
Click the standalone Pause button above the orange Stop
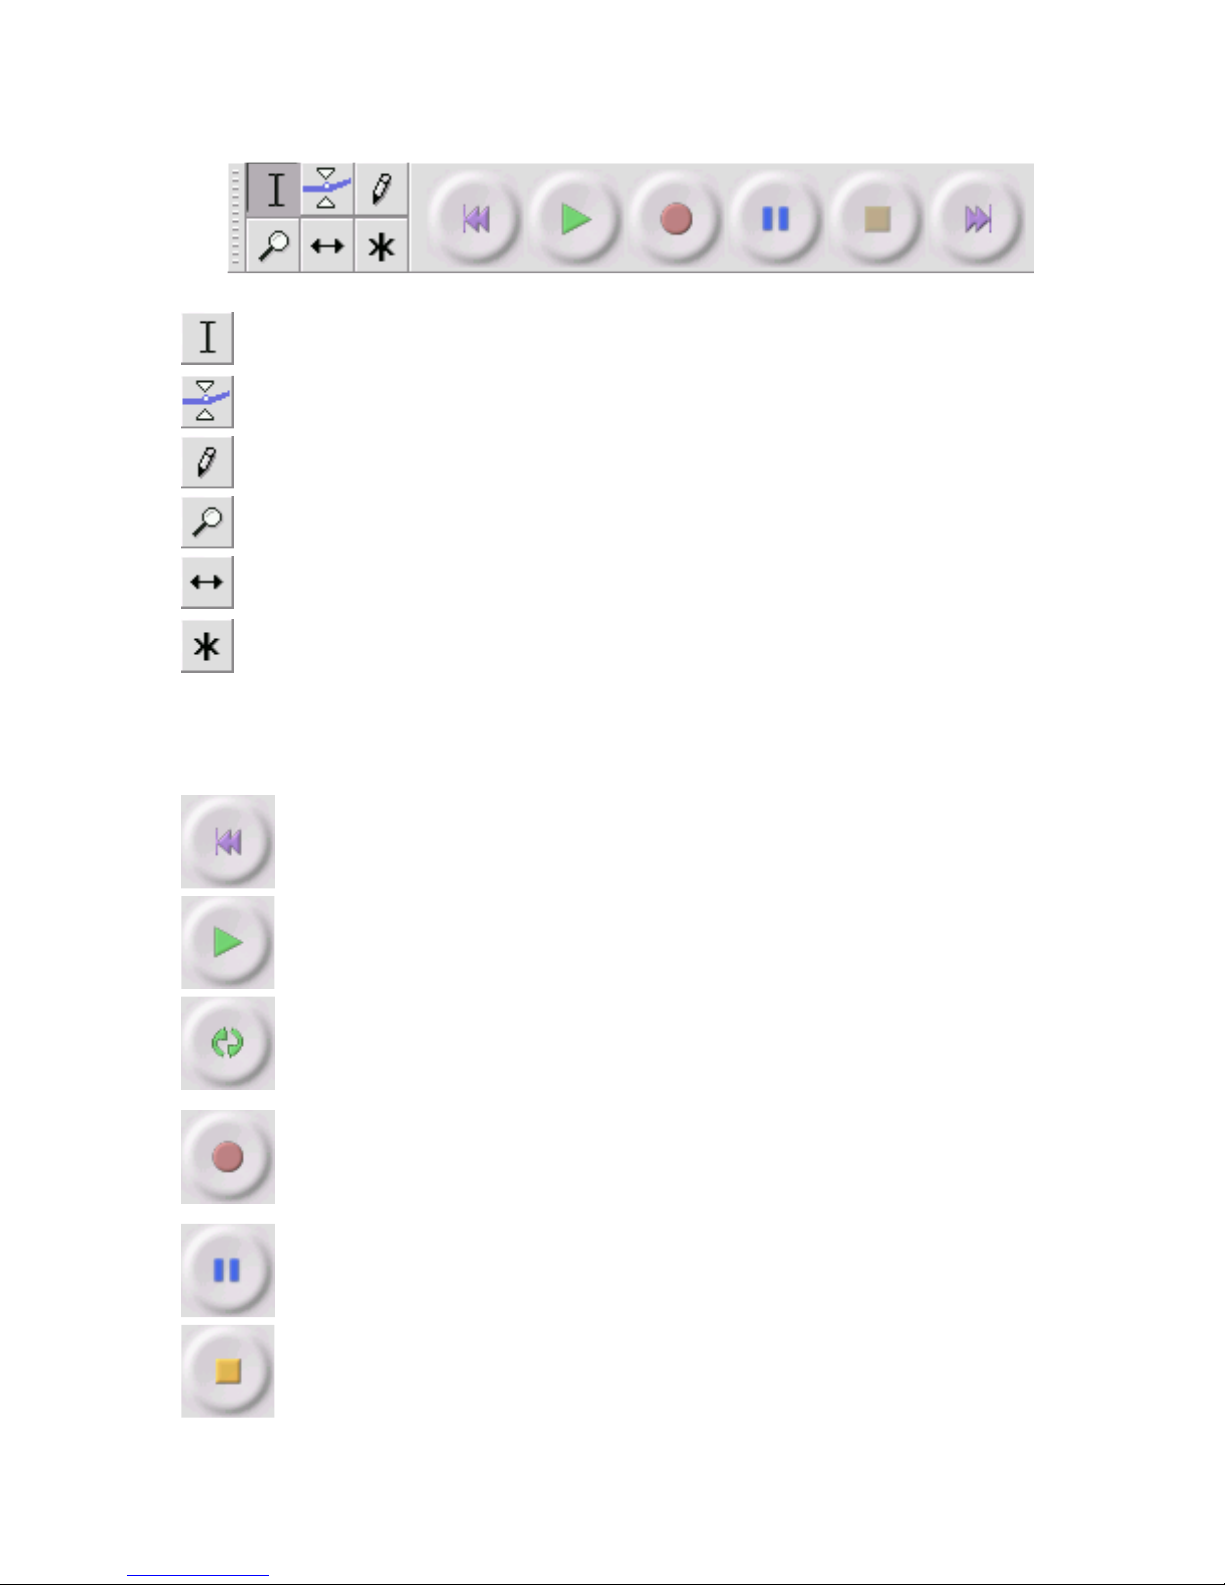coord(228,1270)
